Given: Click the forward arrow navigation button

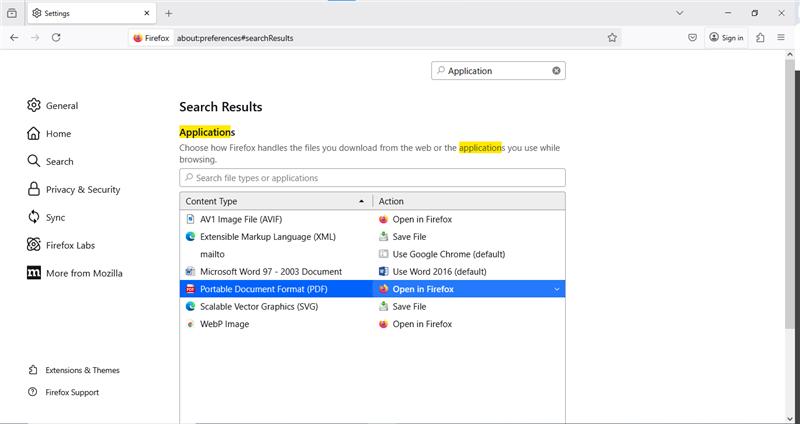Looking at the screenshot, I should click(x=35, y=38).
